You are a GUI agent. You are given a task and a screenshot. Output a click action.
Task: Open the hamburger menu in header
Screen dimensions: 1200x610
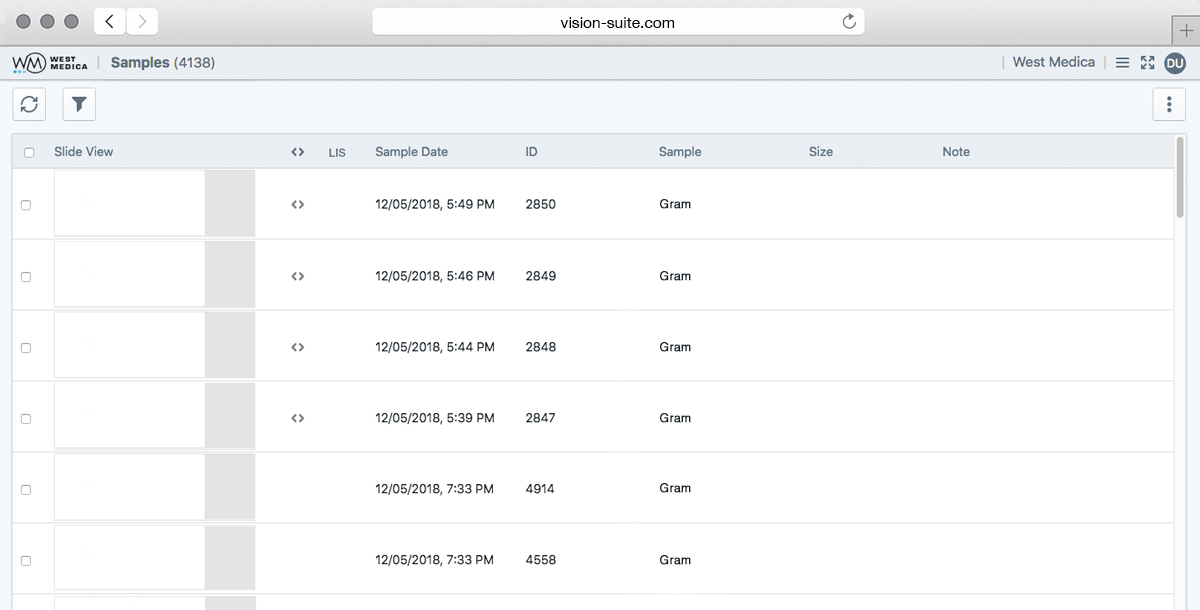pos(1122,63)
